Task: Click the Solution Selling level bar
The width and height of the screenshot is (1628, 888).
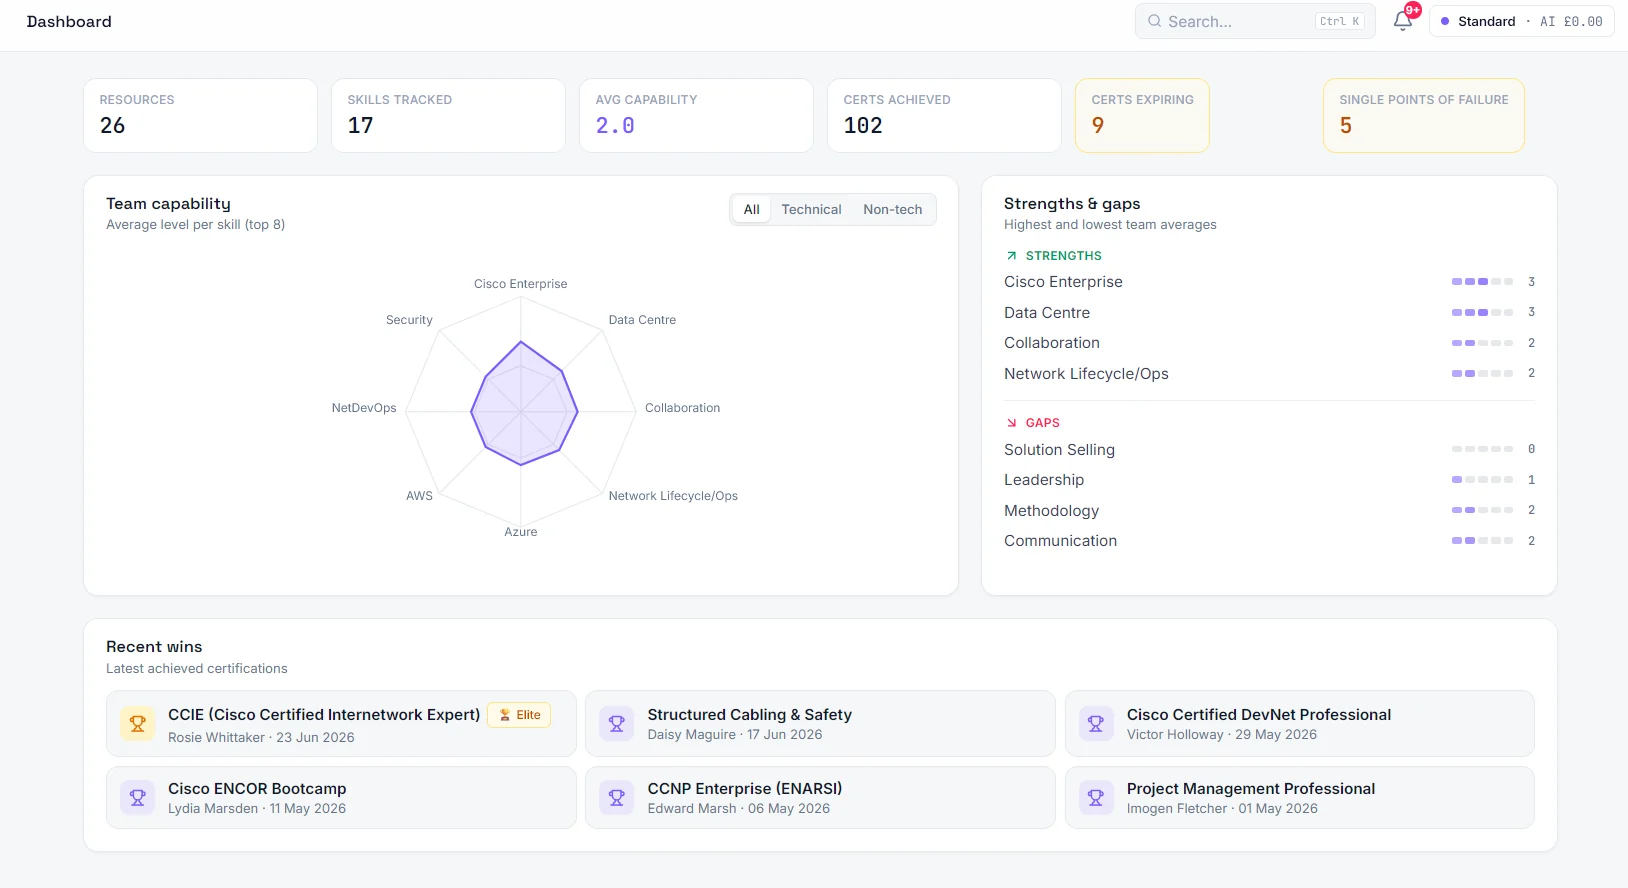Action: (x=1482, y=450)
